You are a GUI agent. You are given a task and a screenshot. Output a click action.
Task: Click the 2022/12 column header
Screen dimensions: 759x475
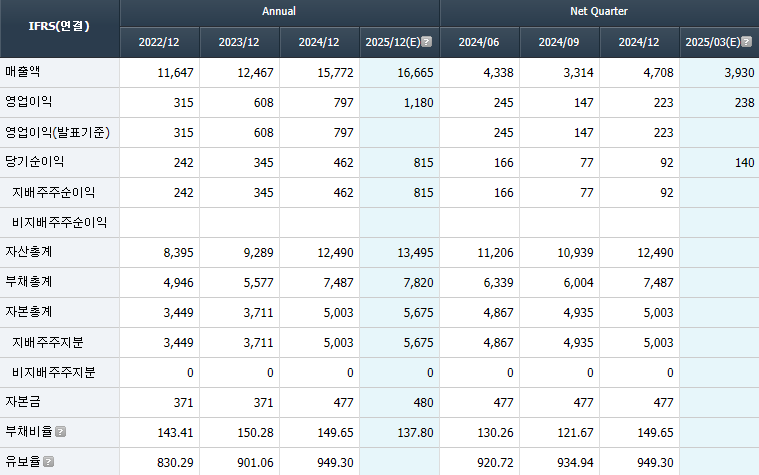(x=159, y=42)
